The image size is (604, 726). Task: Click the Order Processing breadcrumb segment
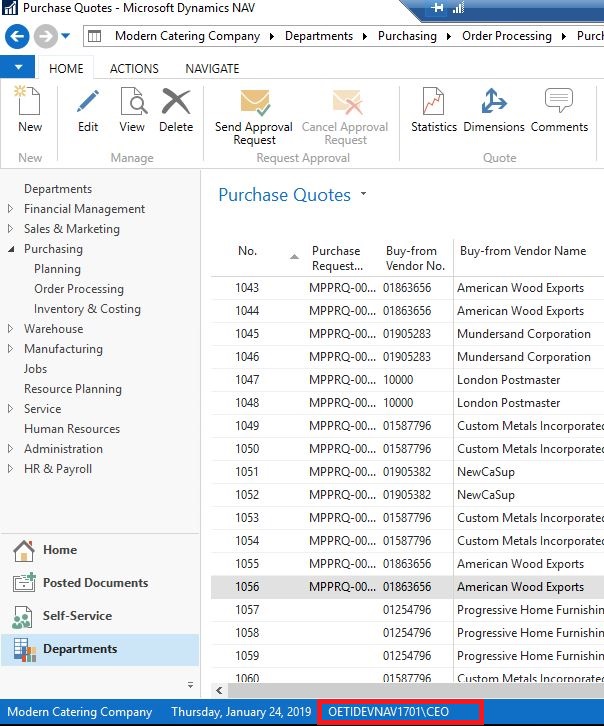507,36
